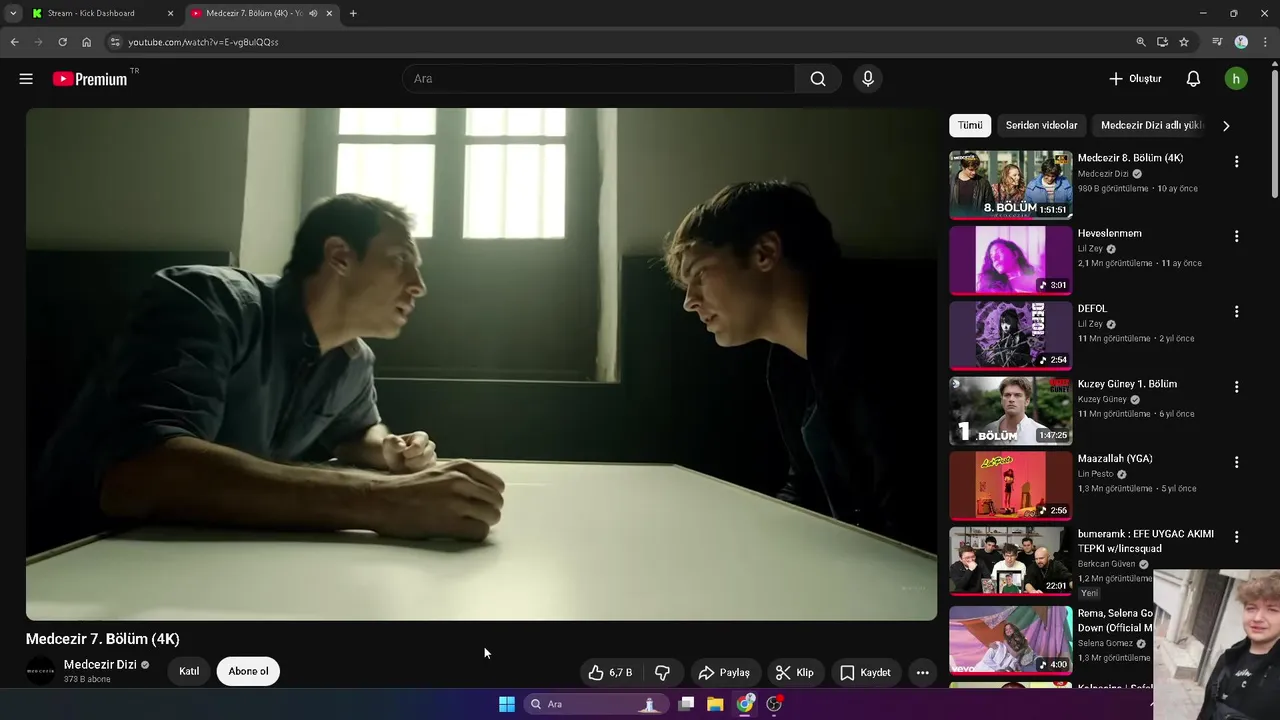Open options for Maazallah (YGA)
Viewport: 1280px width, 720px height.
pos(1236,462)
